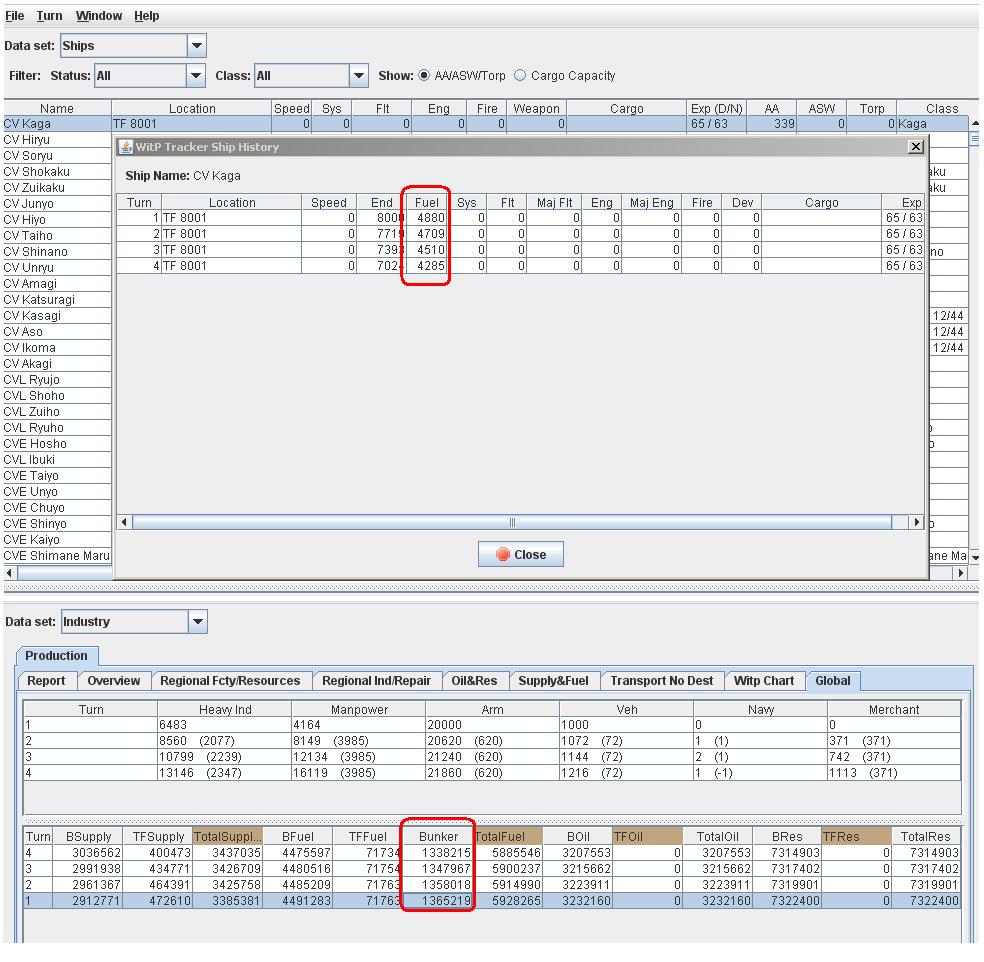The height and width of the screenshot is (962, 984).
Task: Click the TotalFuel column header
Action: click(508, 836)
